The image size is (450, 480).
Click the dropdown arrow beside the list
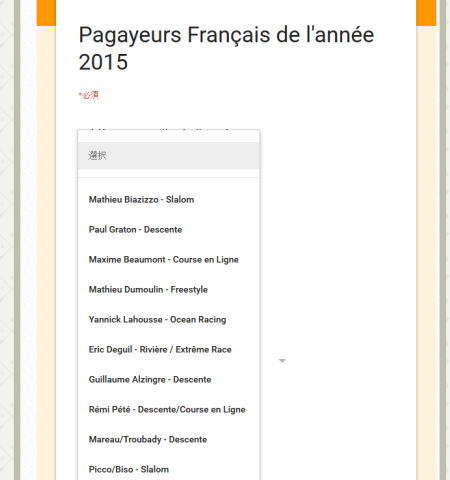point(282,361)
